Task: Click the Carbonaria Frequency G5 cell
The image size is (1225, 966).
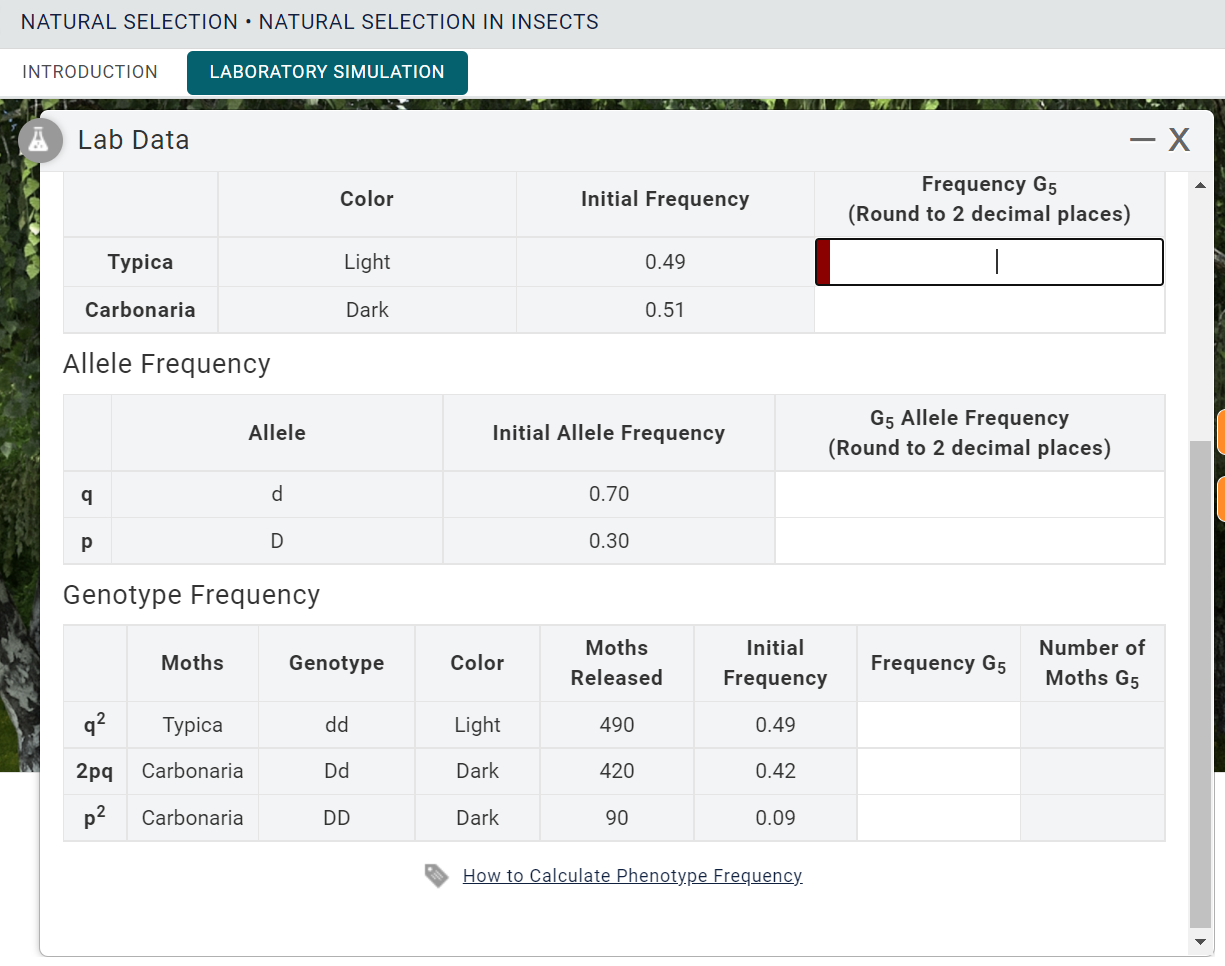Action: [989, 310]
